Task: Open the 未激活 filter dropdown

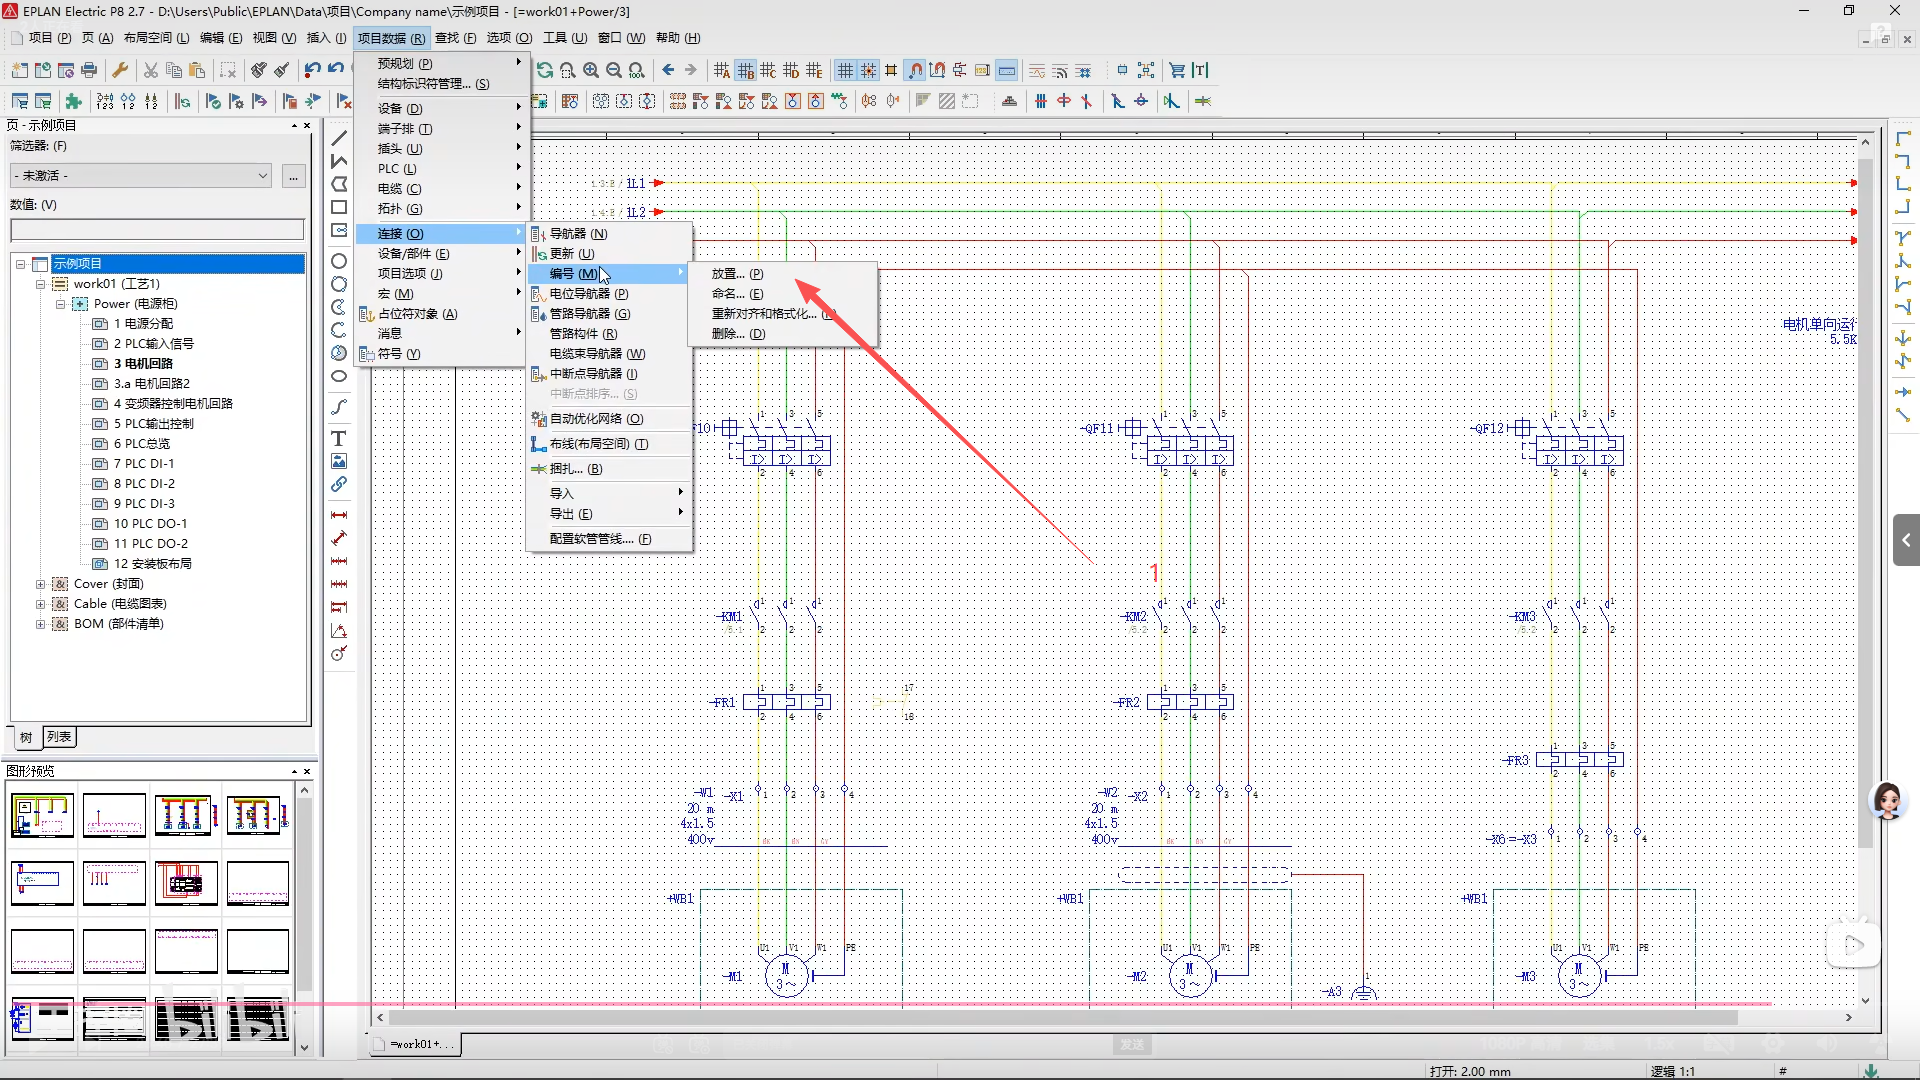Action: (141, 176)
